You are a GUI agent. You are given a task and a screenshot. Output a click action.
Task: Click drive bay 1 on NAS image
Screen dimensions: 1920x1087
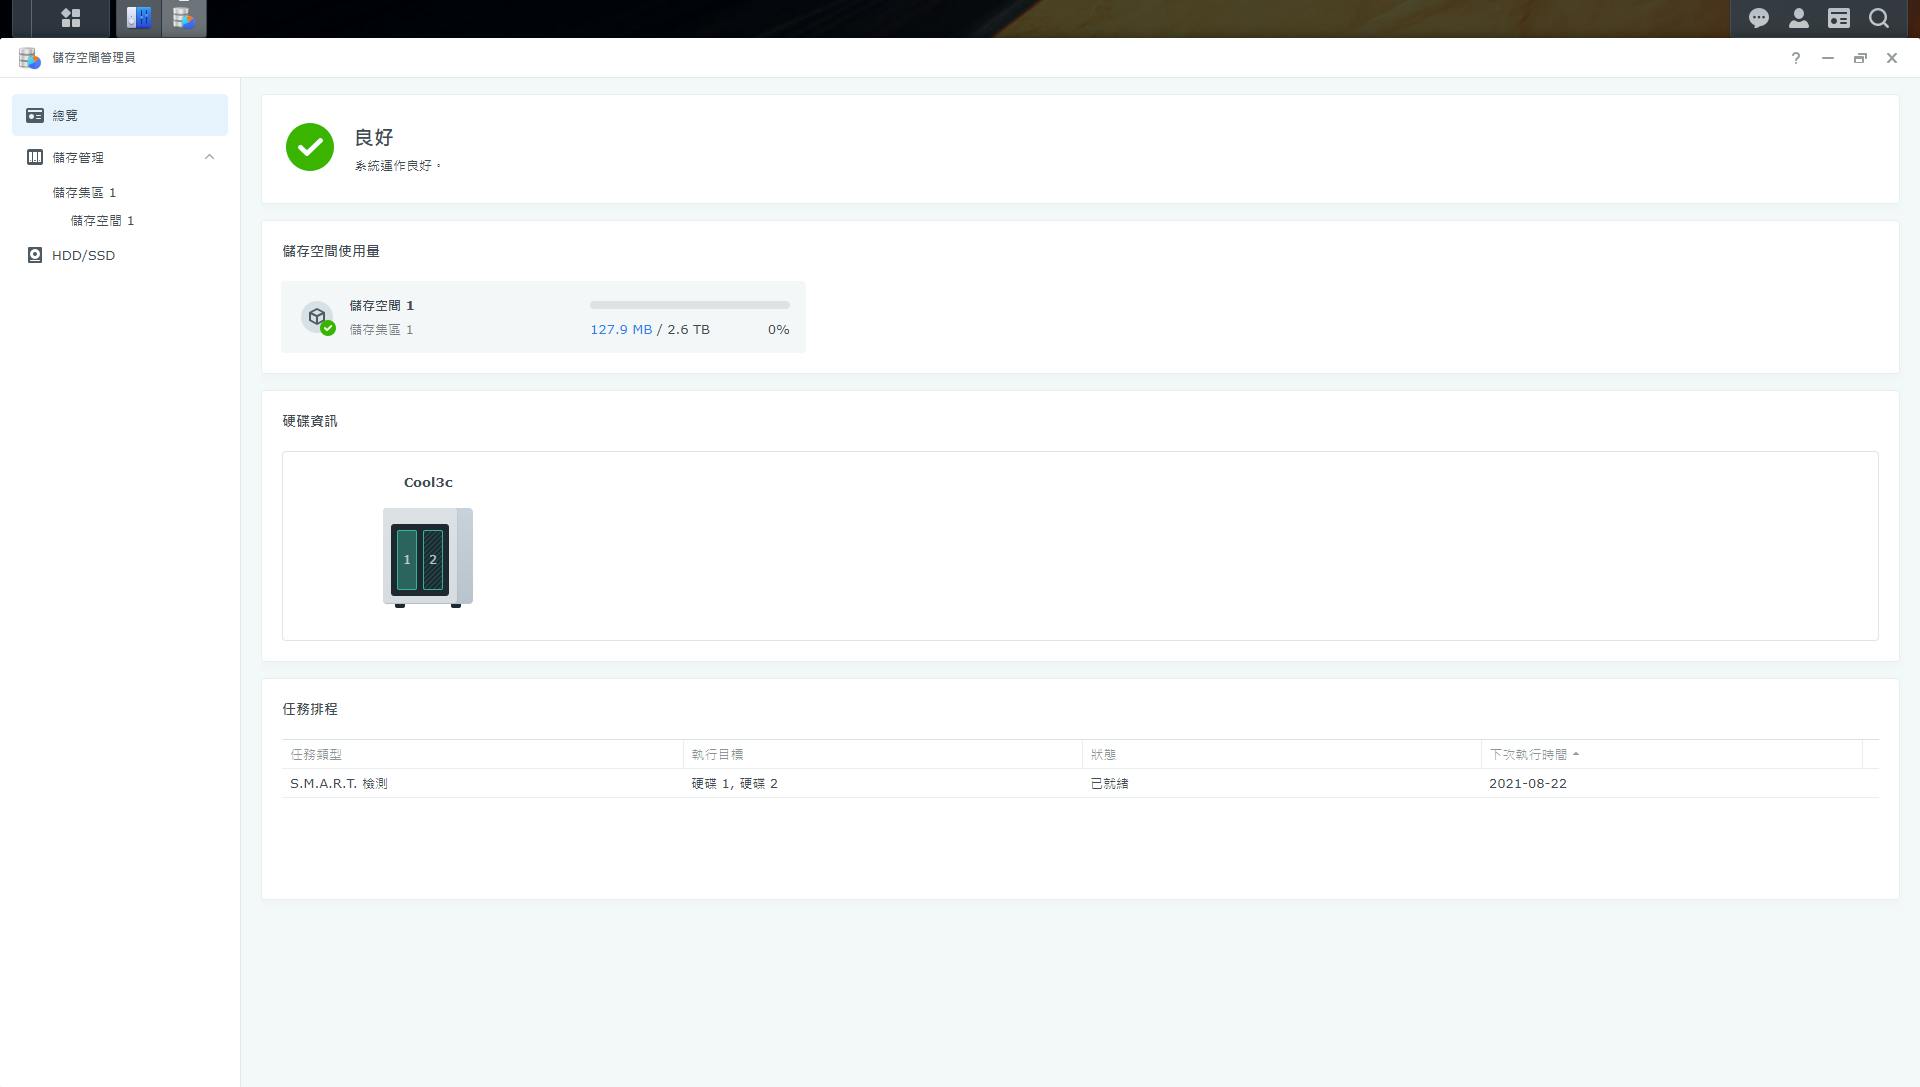406,559
